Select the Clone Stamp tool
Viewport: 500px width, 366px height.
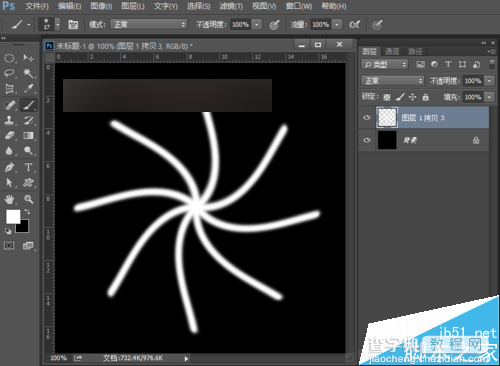(9, 120)
